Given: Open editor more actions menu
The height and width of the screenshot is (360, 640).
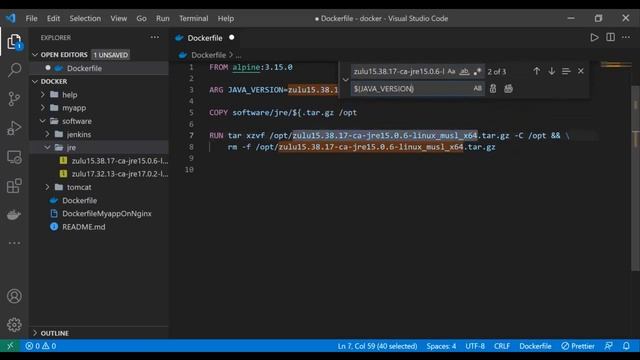Looking at the screenshot, I should pyautogui.click(x=626, y=38).
